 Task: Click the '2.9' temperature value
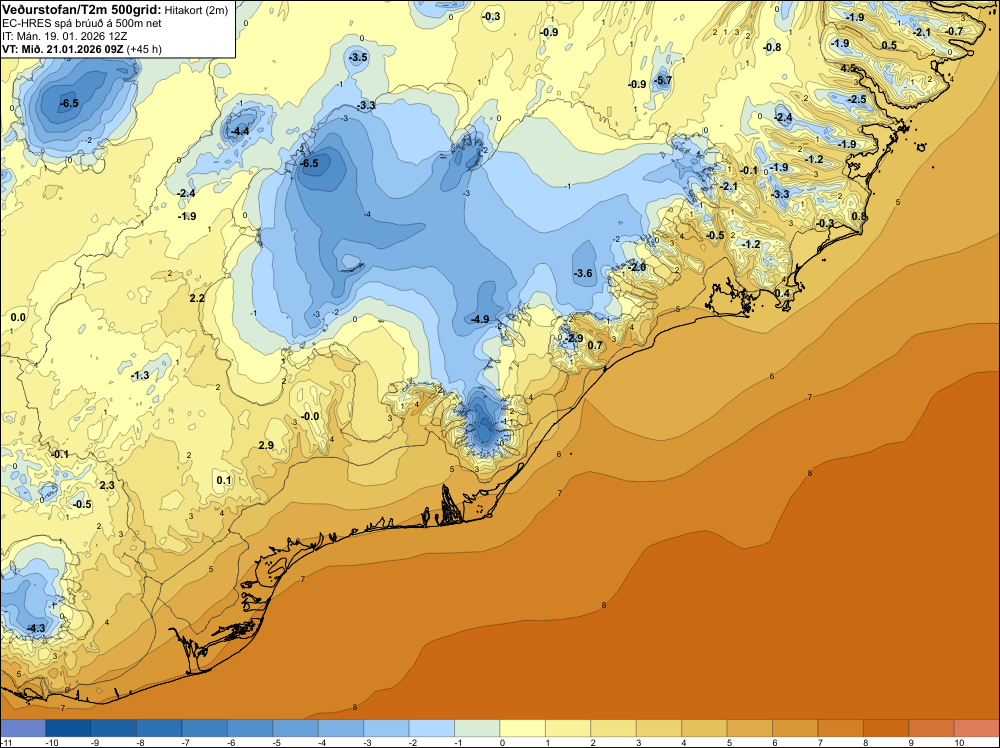(266, 445)
